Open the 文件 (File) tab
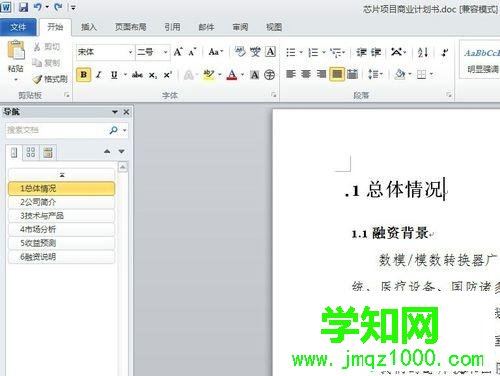The image size is (500, 376). 18,27
